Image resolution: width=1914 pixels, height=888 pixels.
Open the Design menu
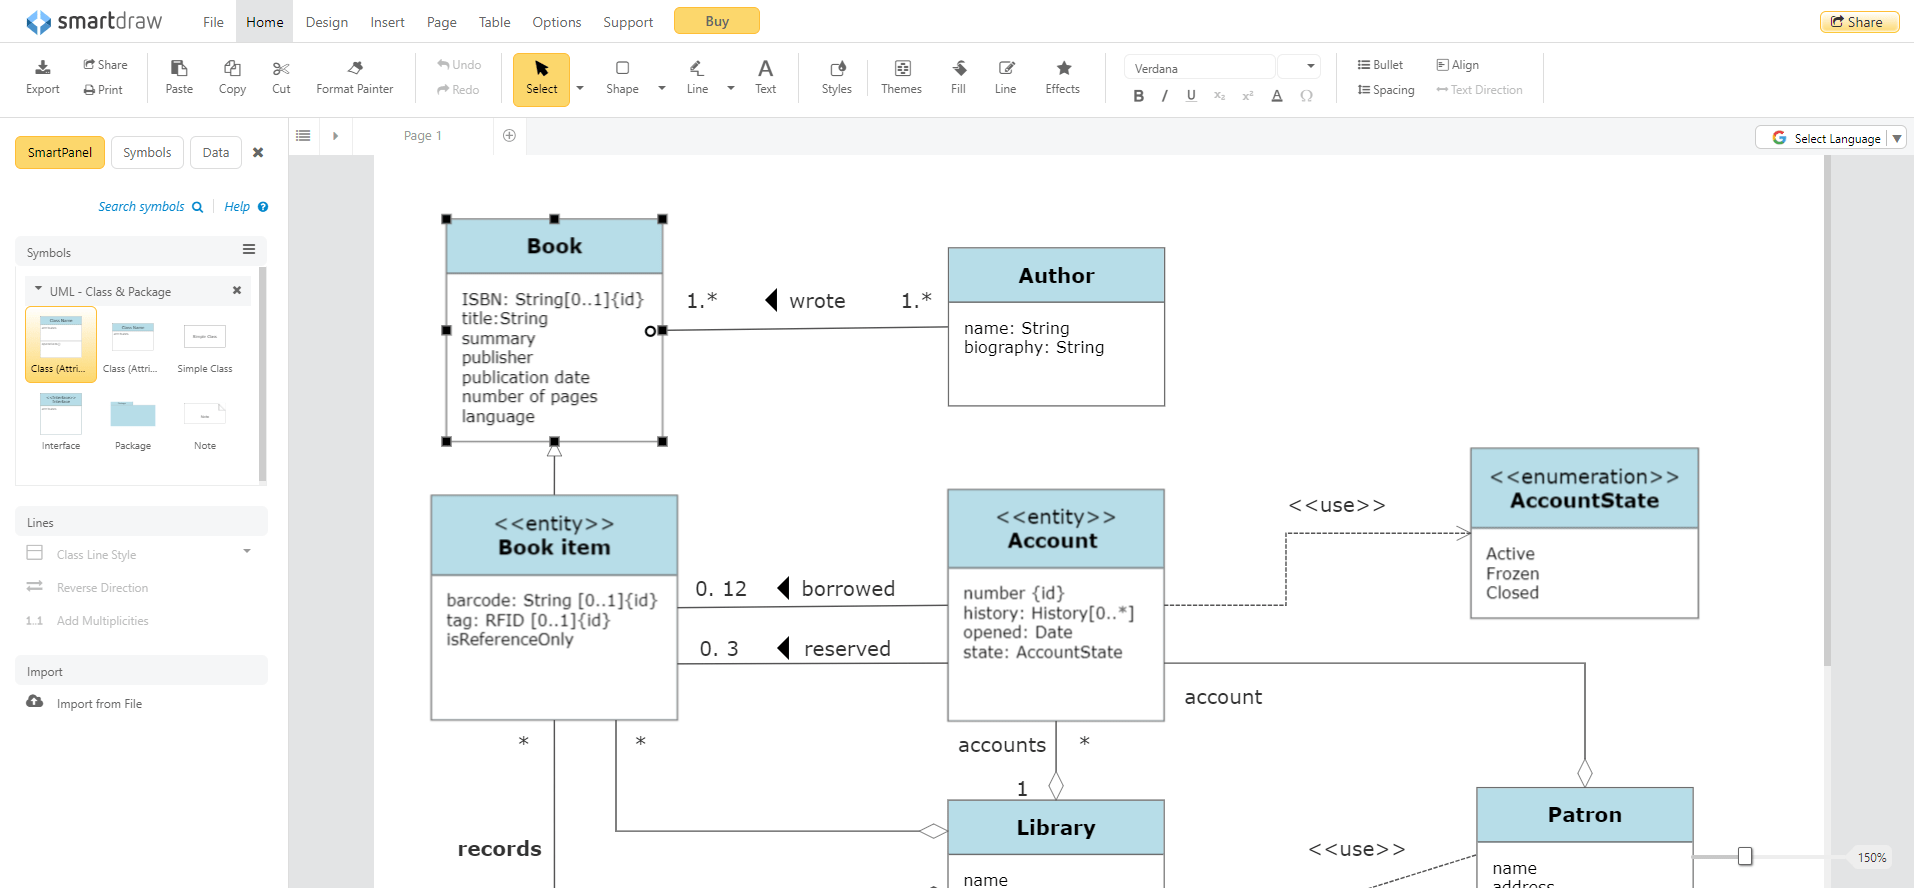click(x=327, y=22)
